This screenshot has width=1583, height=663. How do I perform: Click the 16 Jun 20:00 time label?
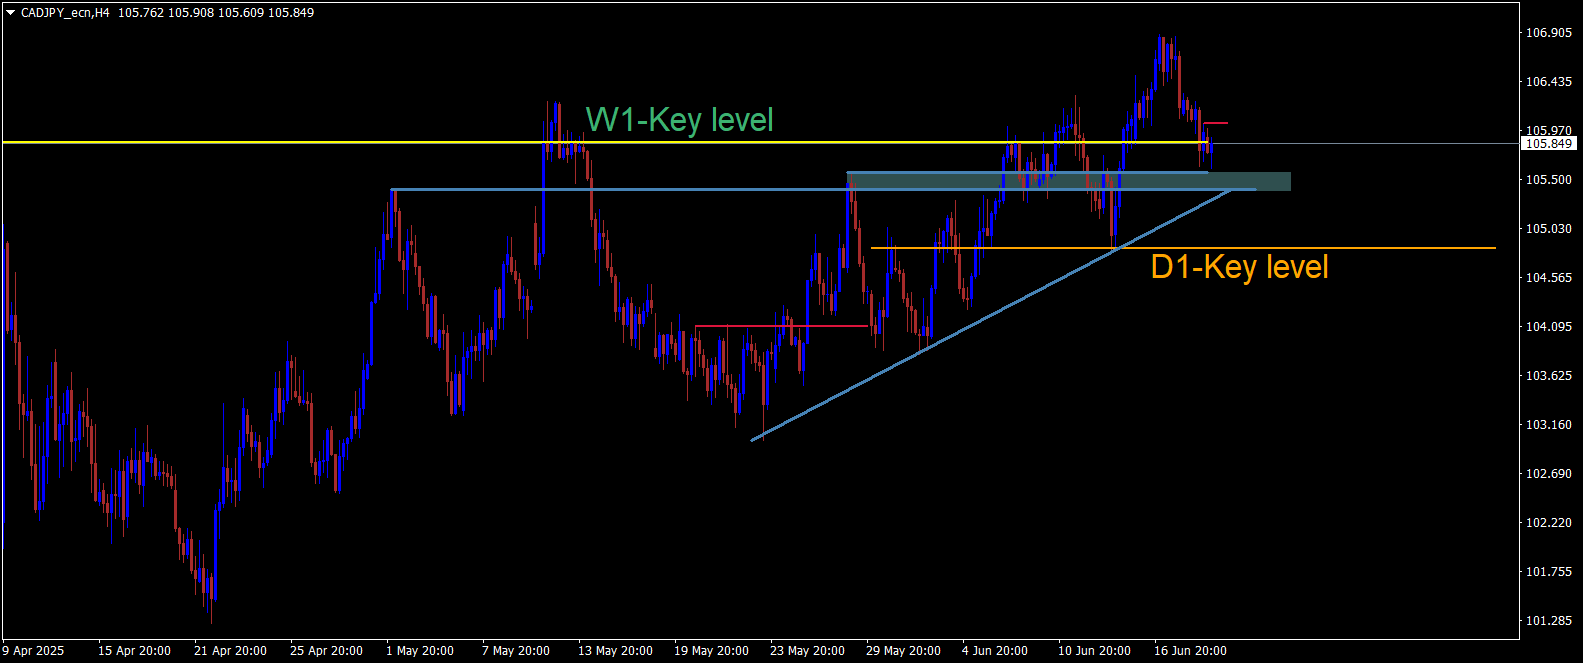point(1190,651)
